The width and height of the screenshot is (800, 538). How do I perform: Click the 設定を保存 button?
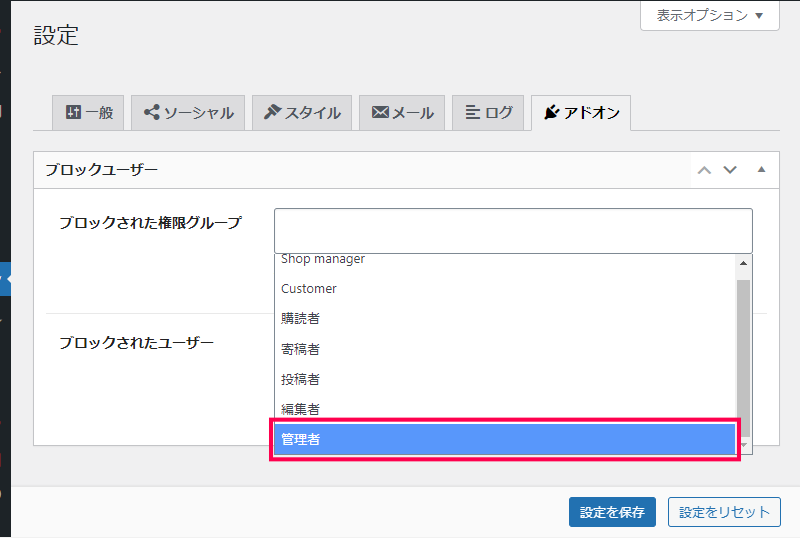(612, 512)
